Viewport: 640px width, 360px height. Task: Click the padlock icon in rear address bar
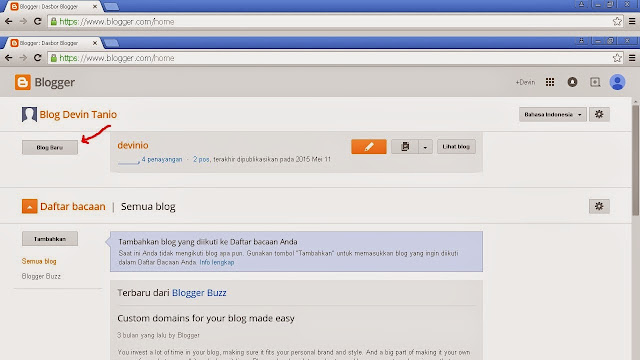click(x=53, y=21)
